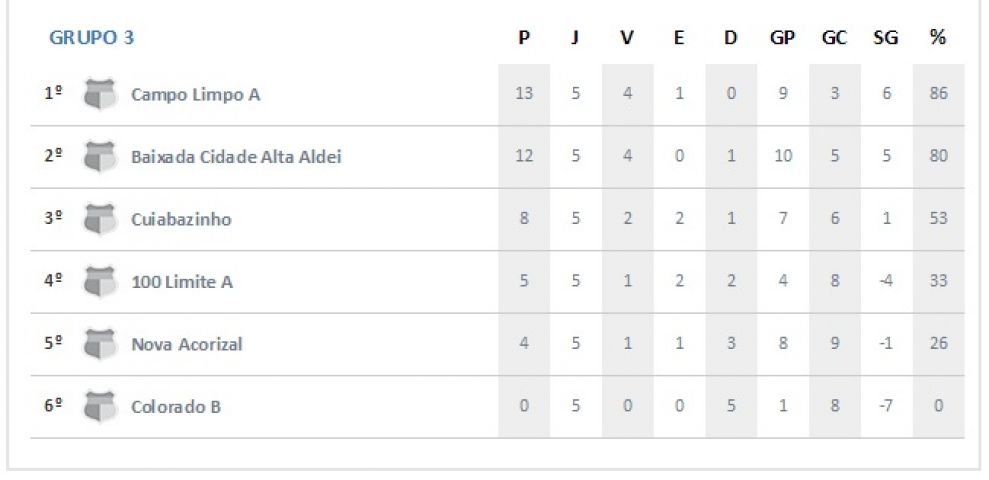
Task: Click the Cuiabazinho team crest icon
Action: point(100,219)
